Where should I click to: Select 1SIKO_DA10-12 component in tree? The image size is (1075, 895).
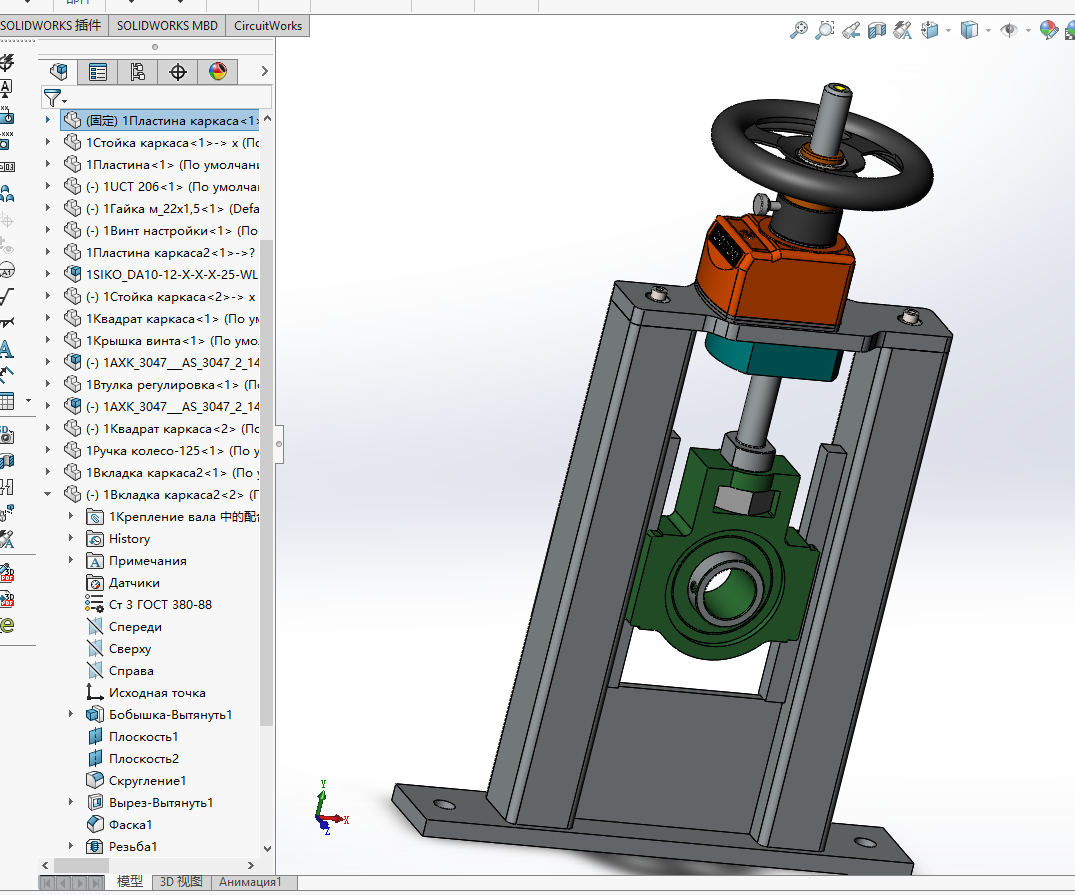point(161,274)
